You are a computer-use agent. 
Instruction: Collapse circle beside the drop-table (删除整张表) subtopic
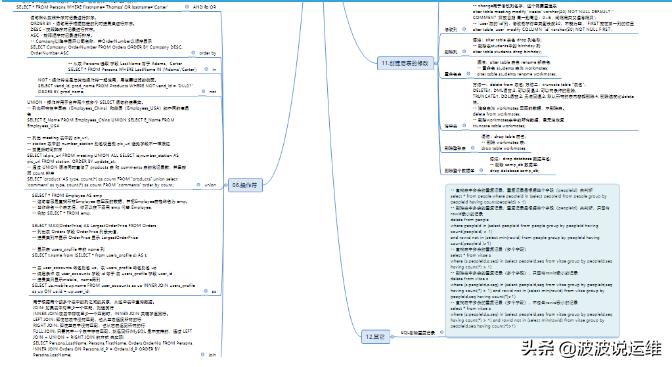(473, 148)
